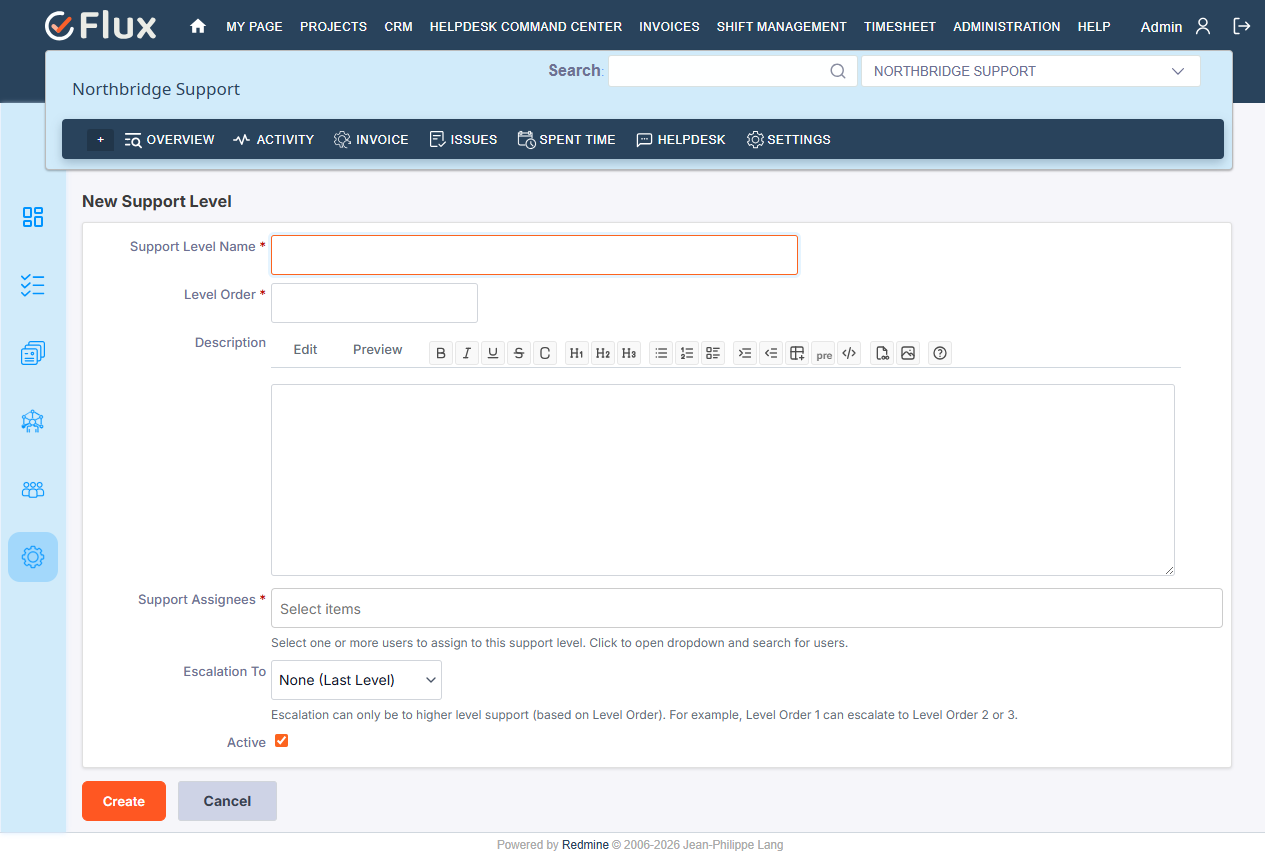Remove quote indent
The image size is (1265, 856).
tap(771, 353)
